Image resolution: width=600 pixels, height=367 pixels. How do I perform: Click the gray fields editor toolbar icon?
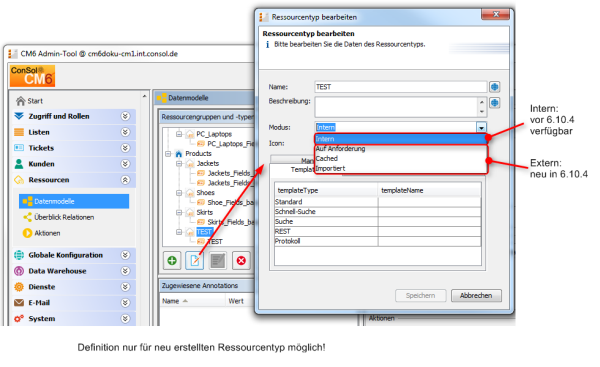tap(218, 261)
